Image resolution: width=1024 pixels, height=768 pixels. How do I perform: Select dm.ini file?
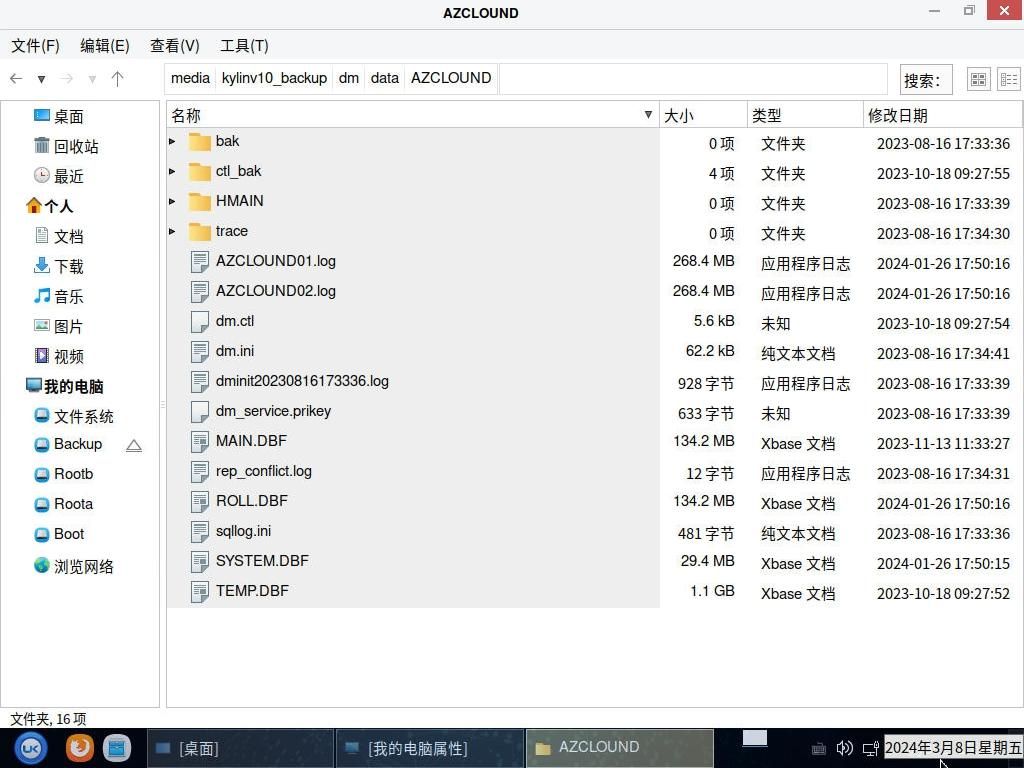(235, 351)
